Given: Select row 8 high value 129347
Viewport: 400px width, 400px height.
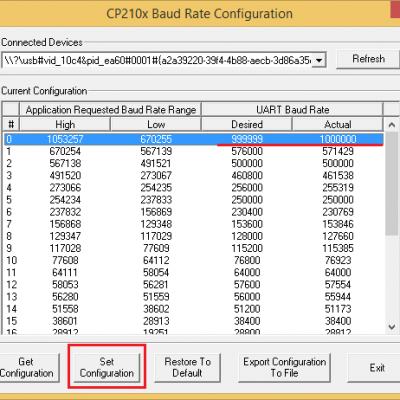Looking at the screenshot, I should coord(65,236).
